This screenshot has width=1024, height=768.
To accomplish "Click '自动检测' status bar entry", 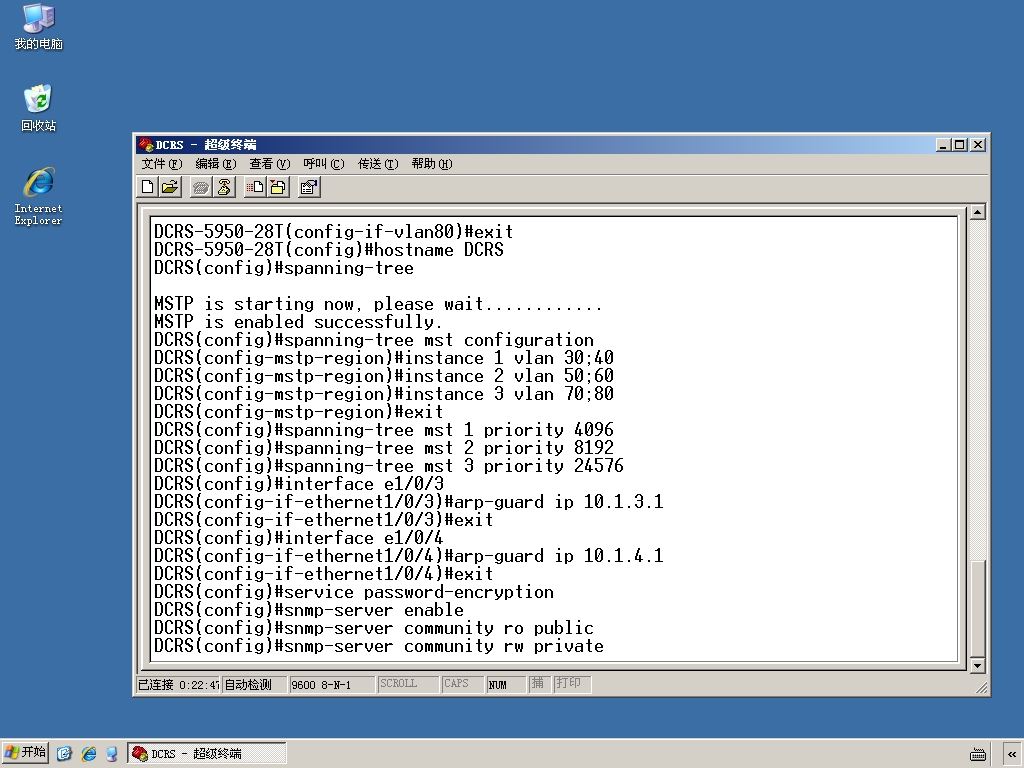I will [x=253, y=684].
